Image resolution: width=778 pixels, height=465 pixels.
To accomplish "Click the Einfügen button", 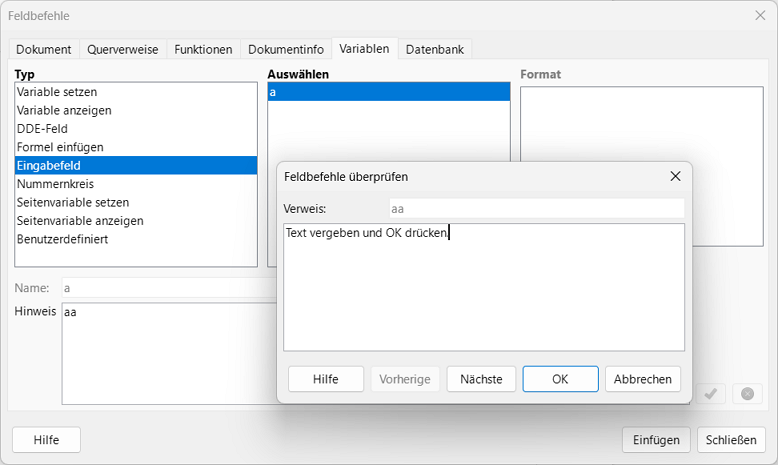I will click(x=656, y=440).
